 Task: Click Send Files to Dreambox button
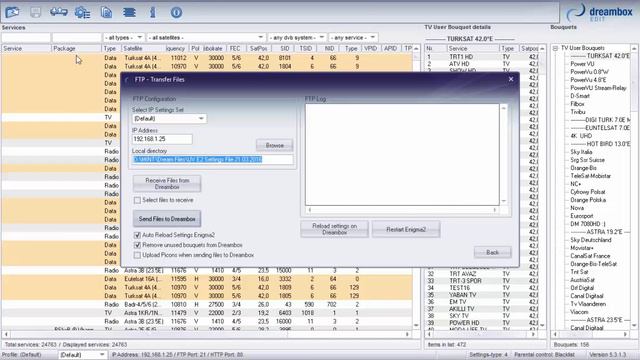(167, 219)
